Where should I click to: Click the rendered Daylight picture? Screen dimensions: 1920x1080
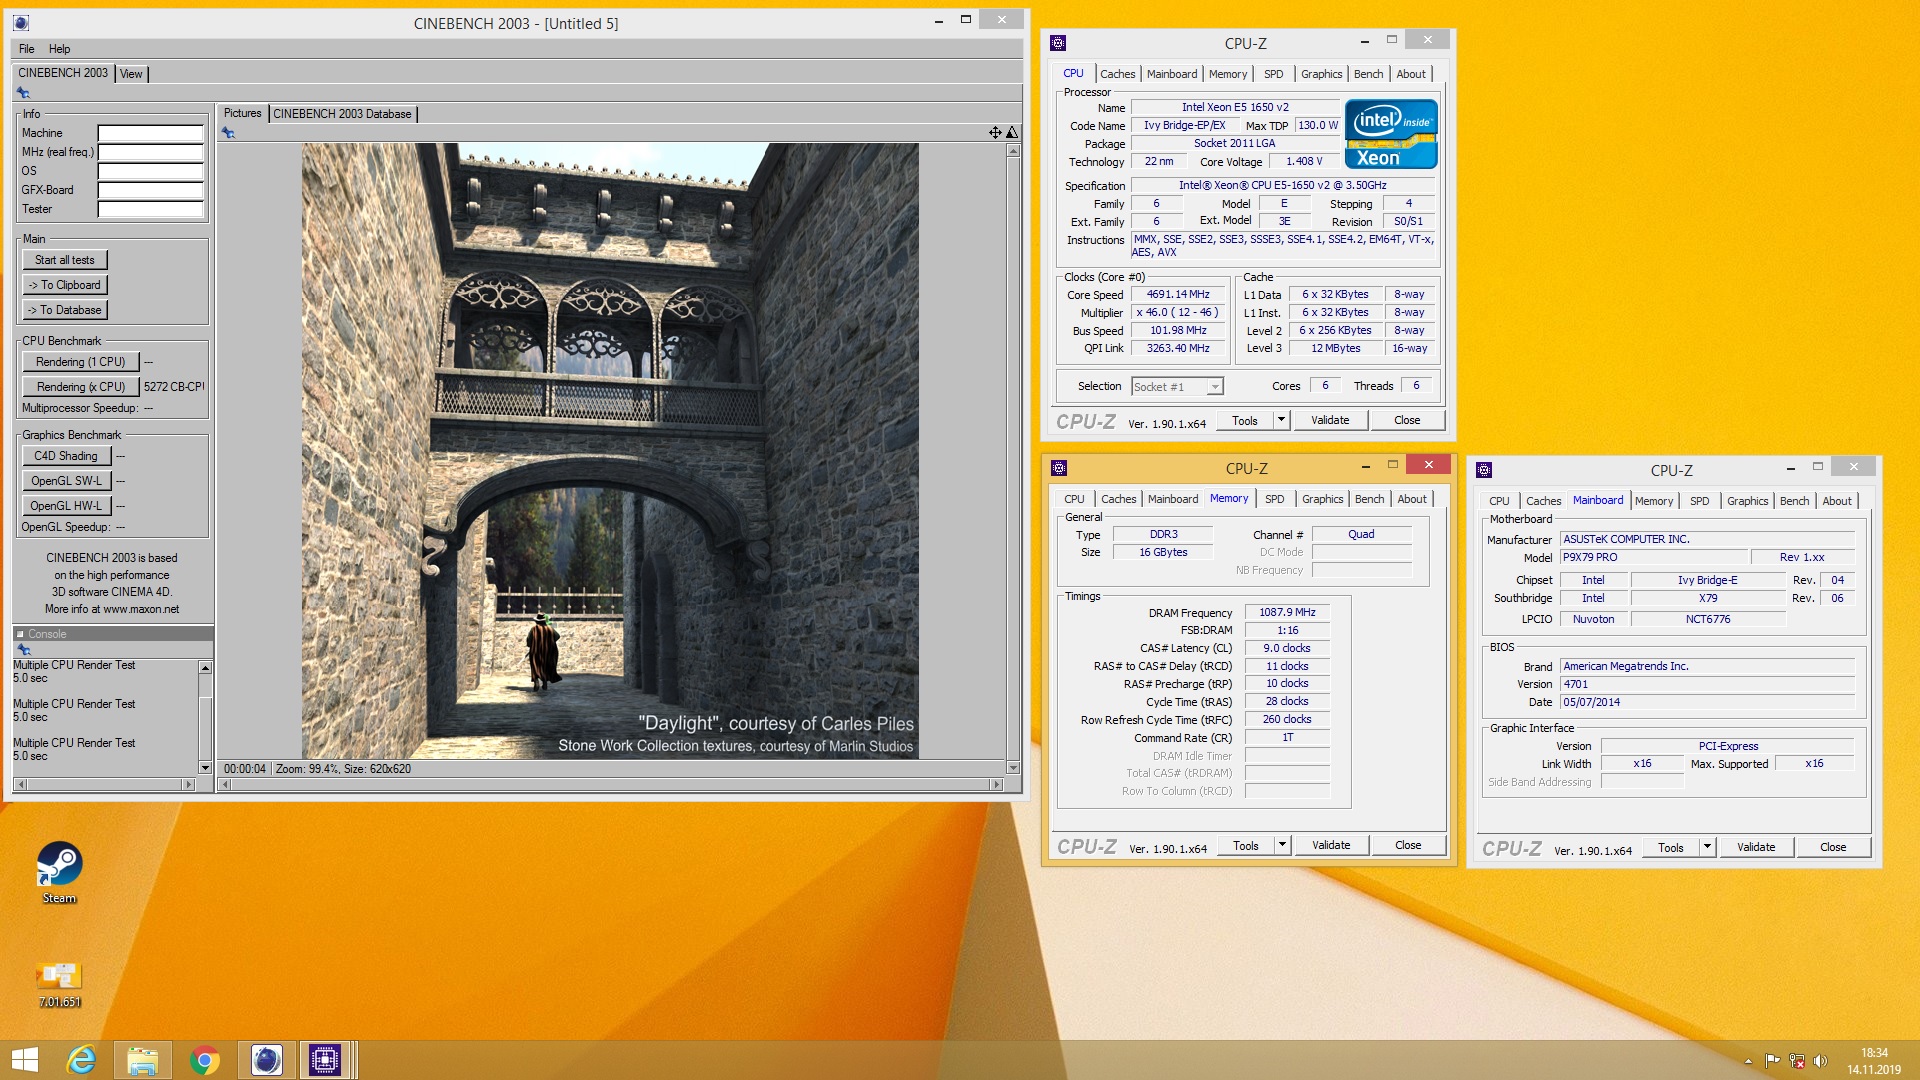pos(610,451)
